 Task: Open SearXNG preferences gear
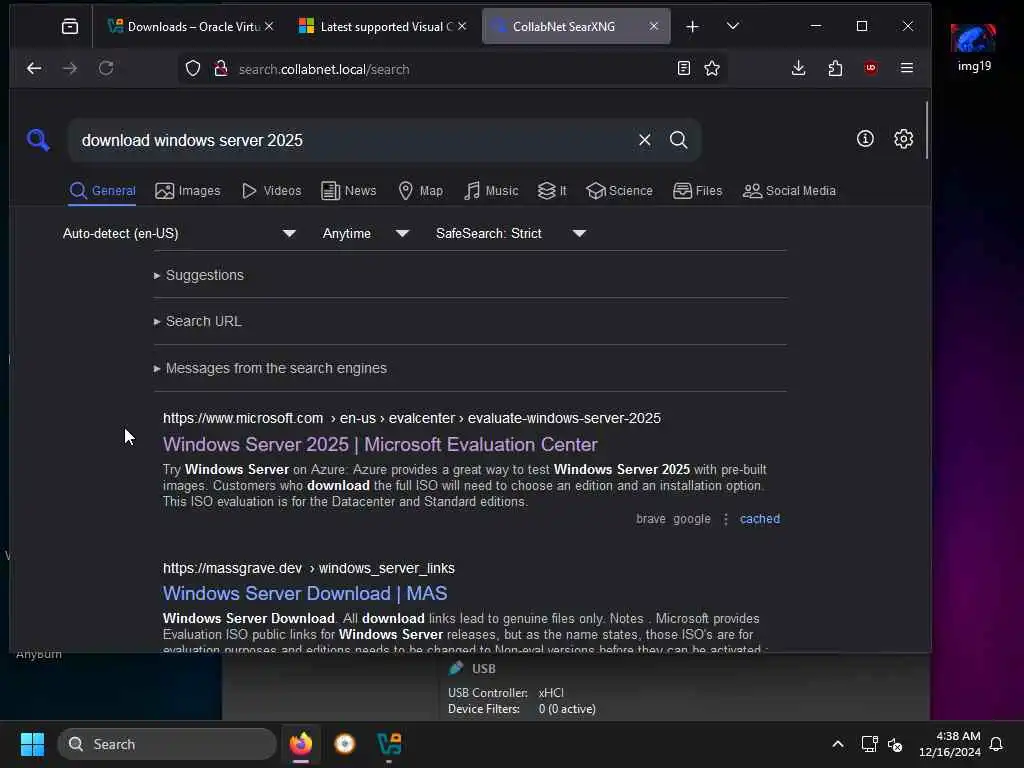coord(903,138)
